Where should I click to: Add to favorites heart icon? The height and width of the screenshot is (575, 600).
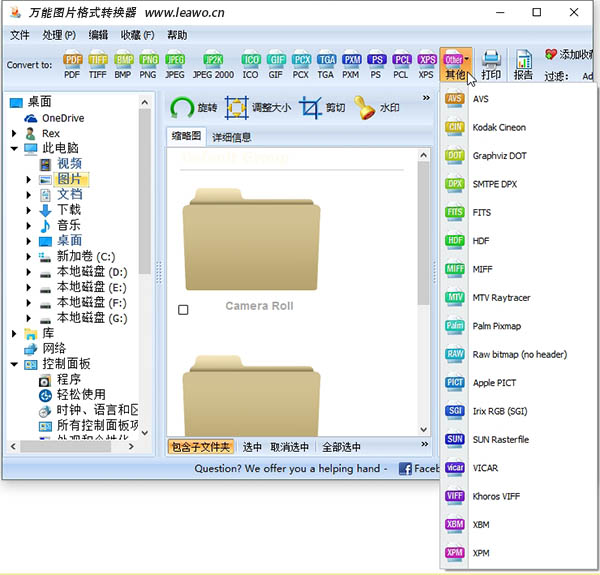pos(551,54)
